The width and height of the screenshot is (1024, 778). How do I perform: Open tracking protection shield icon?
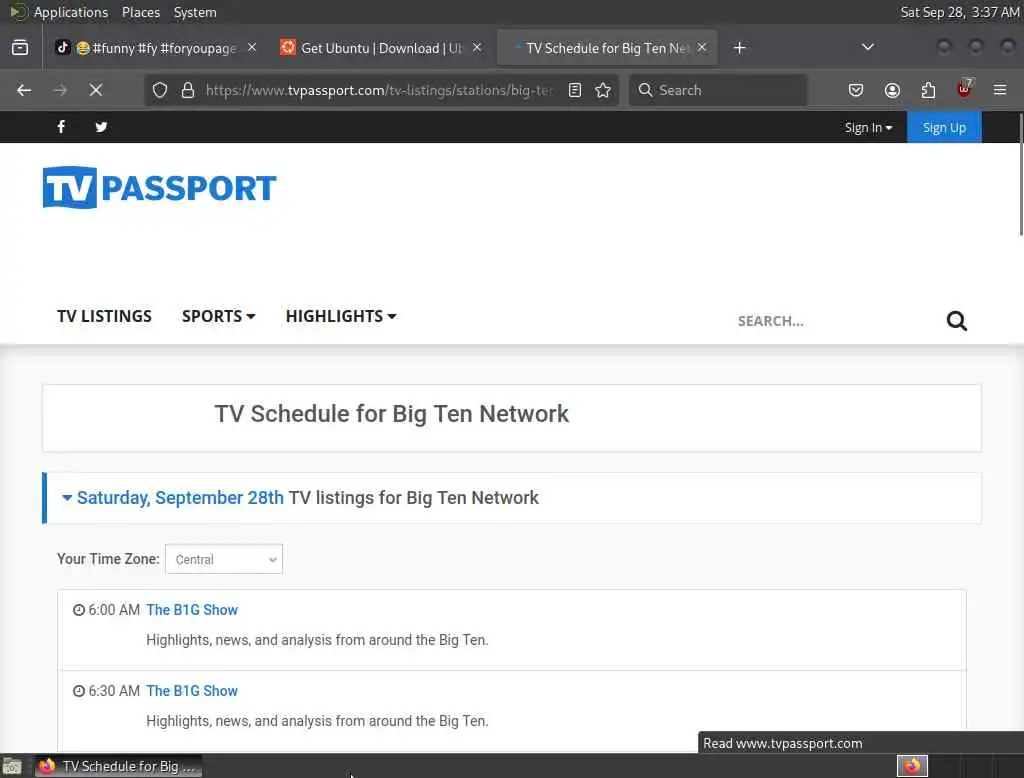pos(160,90)
